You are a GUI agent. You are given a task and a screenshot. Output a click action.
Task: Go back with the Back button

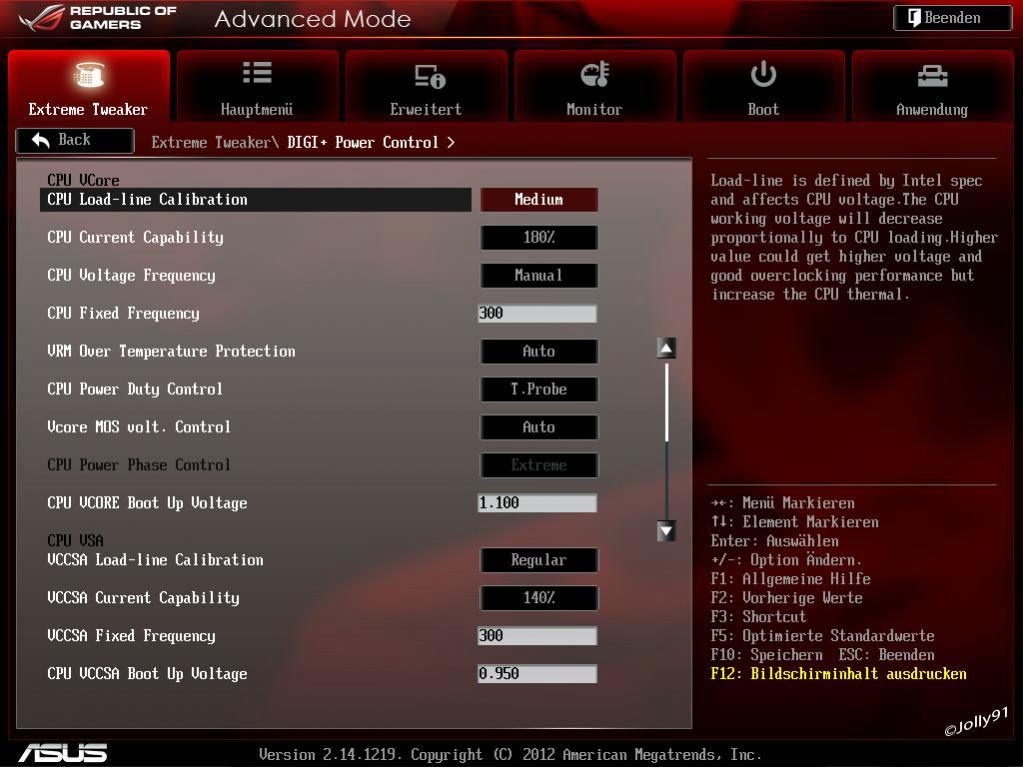click(75, 140)
